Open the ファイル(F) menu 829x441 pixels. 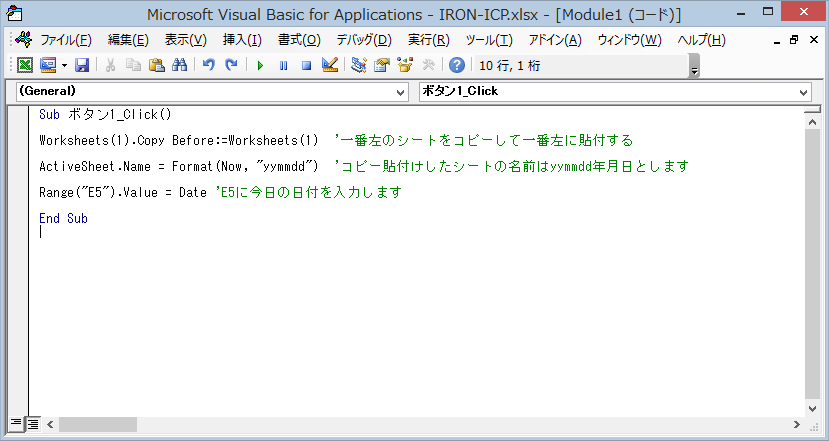click(66, 40)
